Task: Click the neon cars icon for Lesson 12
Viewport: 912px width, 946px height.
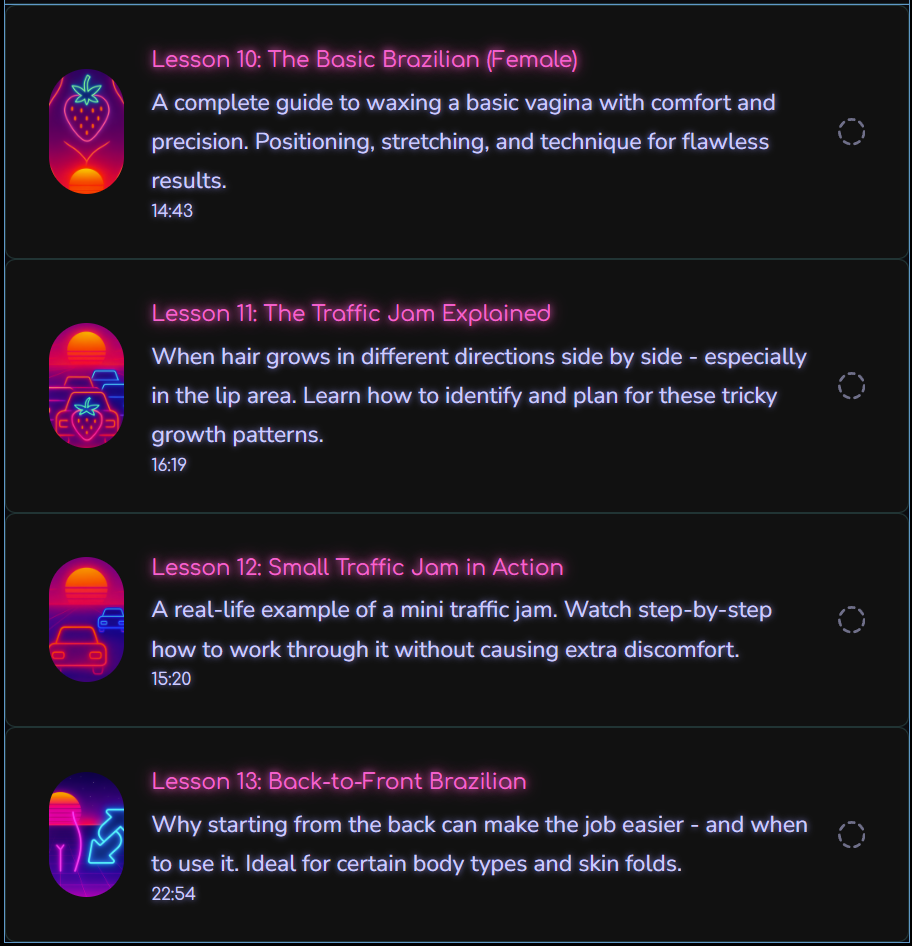Action: [86, 620]
